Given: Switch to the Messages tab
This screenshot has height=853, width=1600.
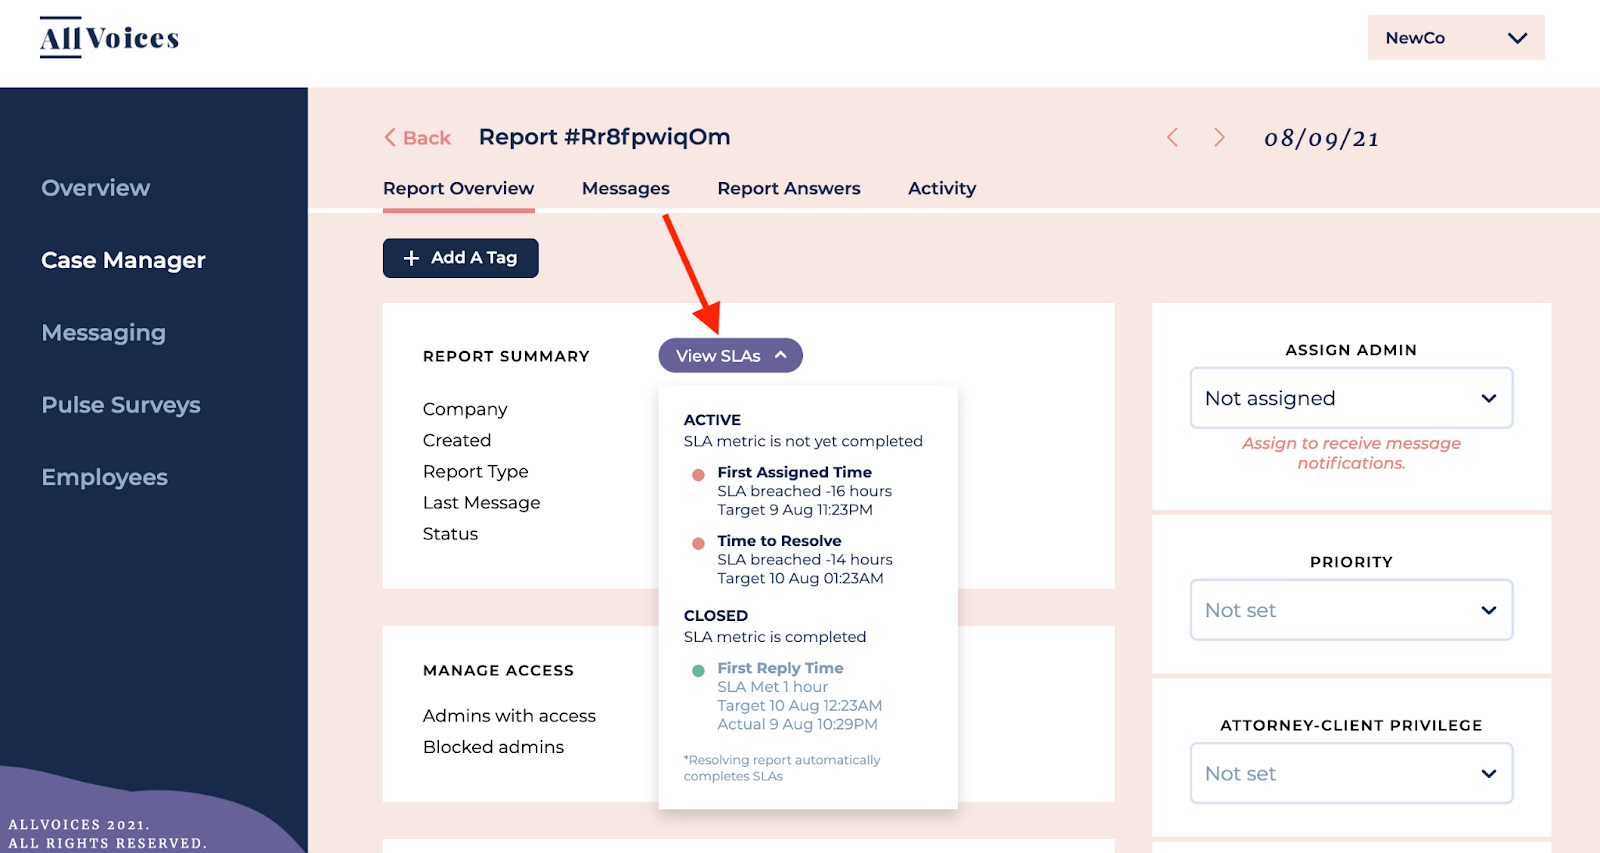Looking at the screenshot, I should [626, 188].
